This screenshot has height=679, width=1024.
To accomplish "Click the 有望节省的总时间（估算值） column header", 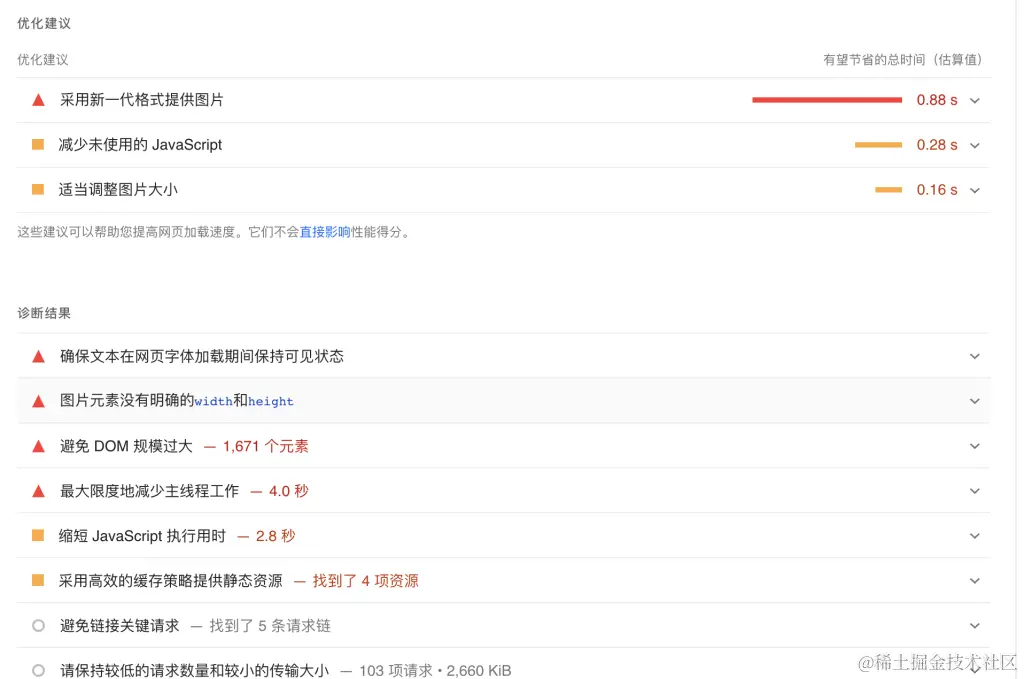I will click(903, 59).
